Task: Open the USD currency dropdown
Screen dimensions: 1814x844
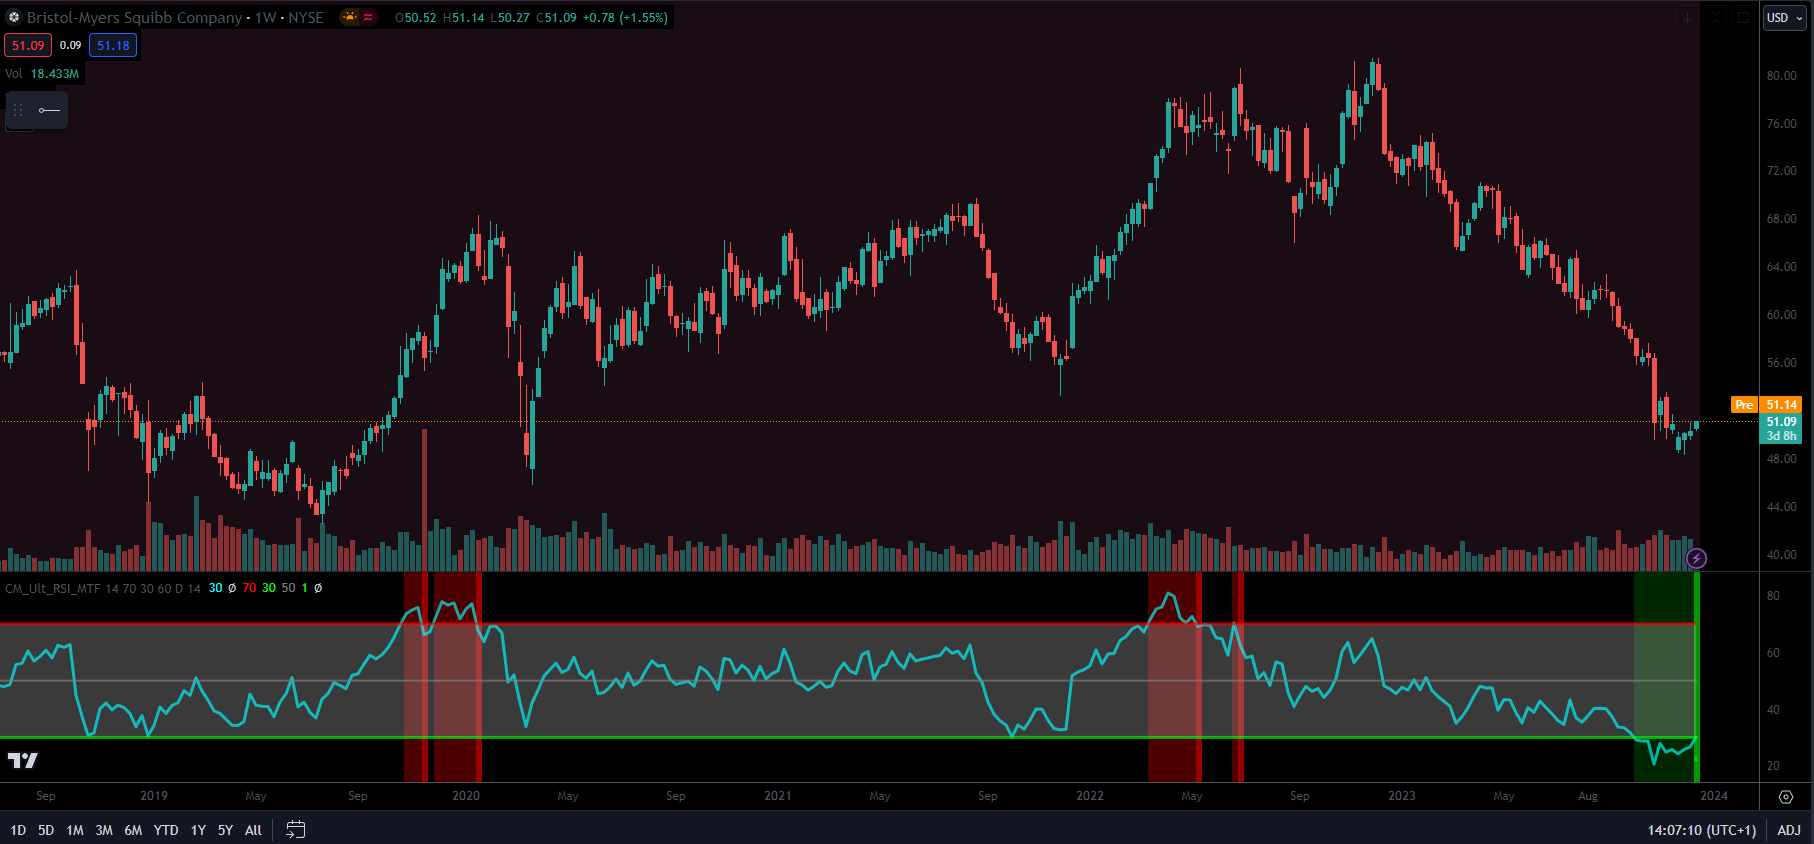Action: (1784, 18)
